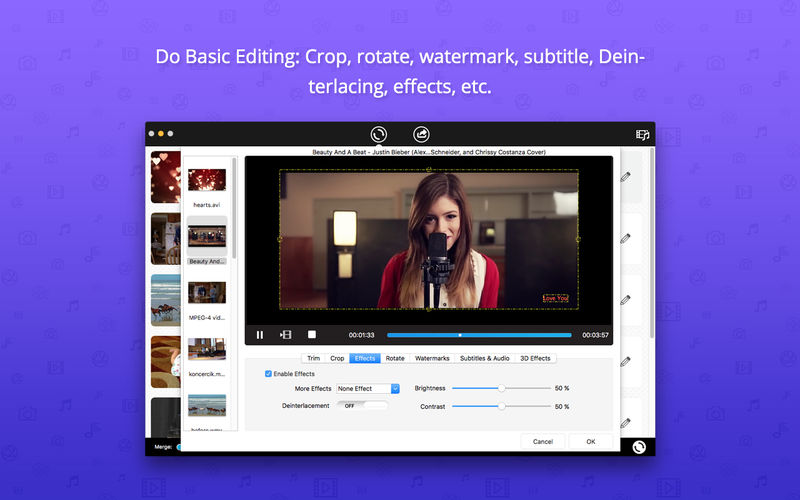The width and height of the screenshot is (800, 500).
Task: Open the media browser icon at top right
Action: tap(642, 135)
